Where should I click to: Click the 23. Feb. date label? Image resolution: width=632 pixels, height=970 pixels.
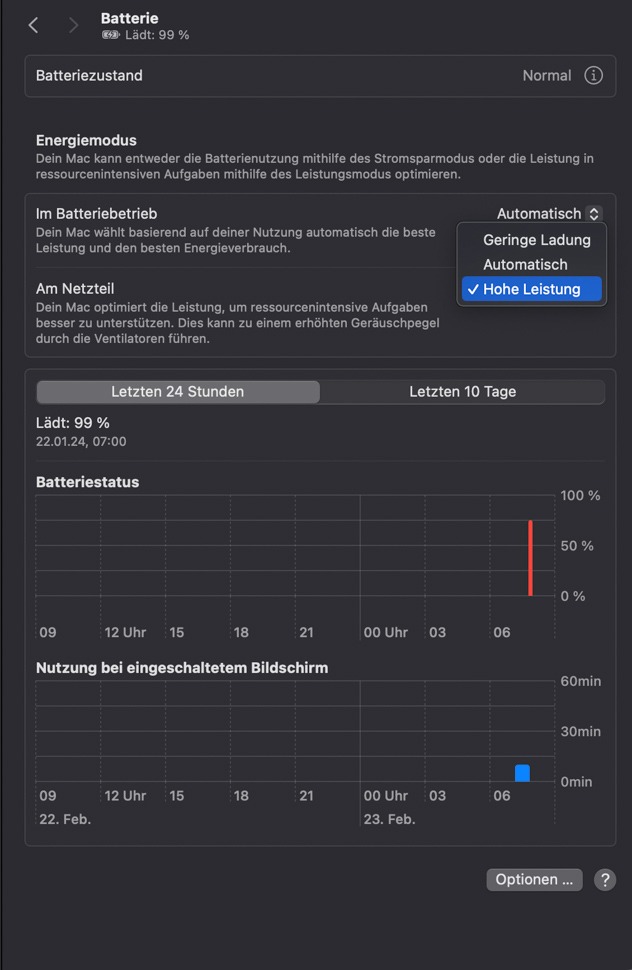(x=389, y=819)
